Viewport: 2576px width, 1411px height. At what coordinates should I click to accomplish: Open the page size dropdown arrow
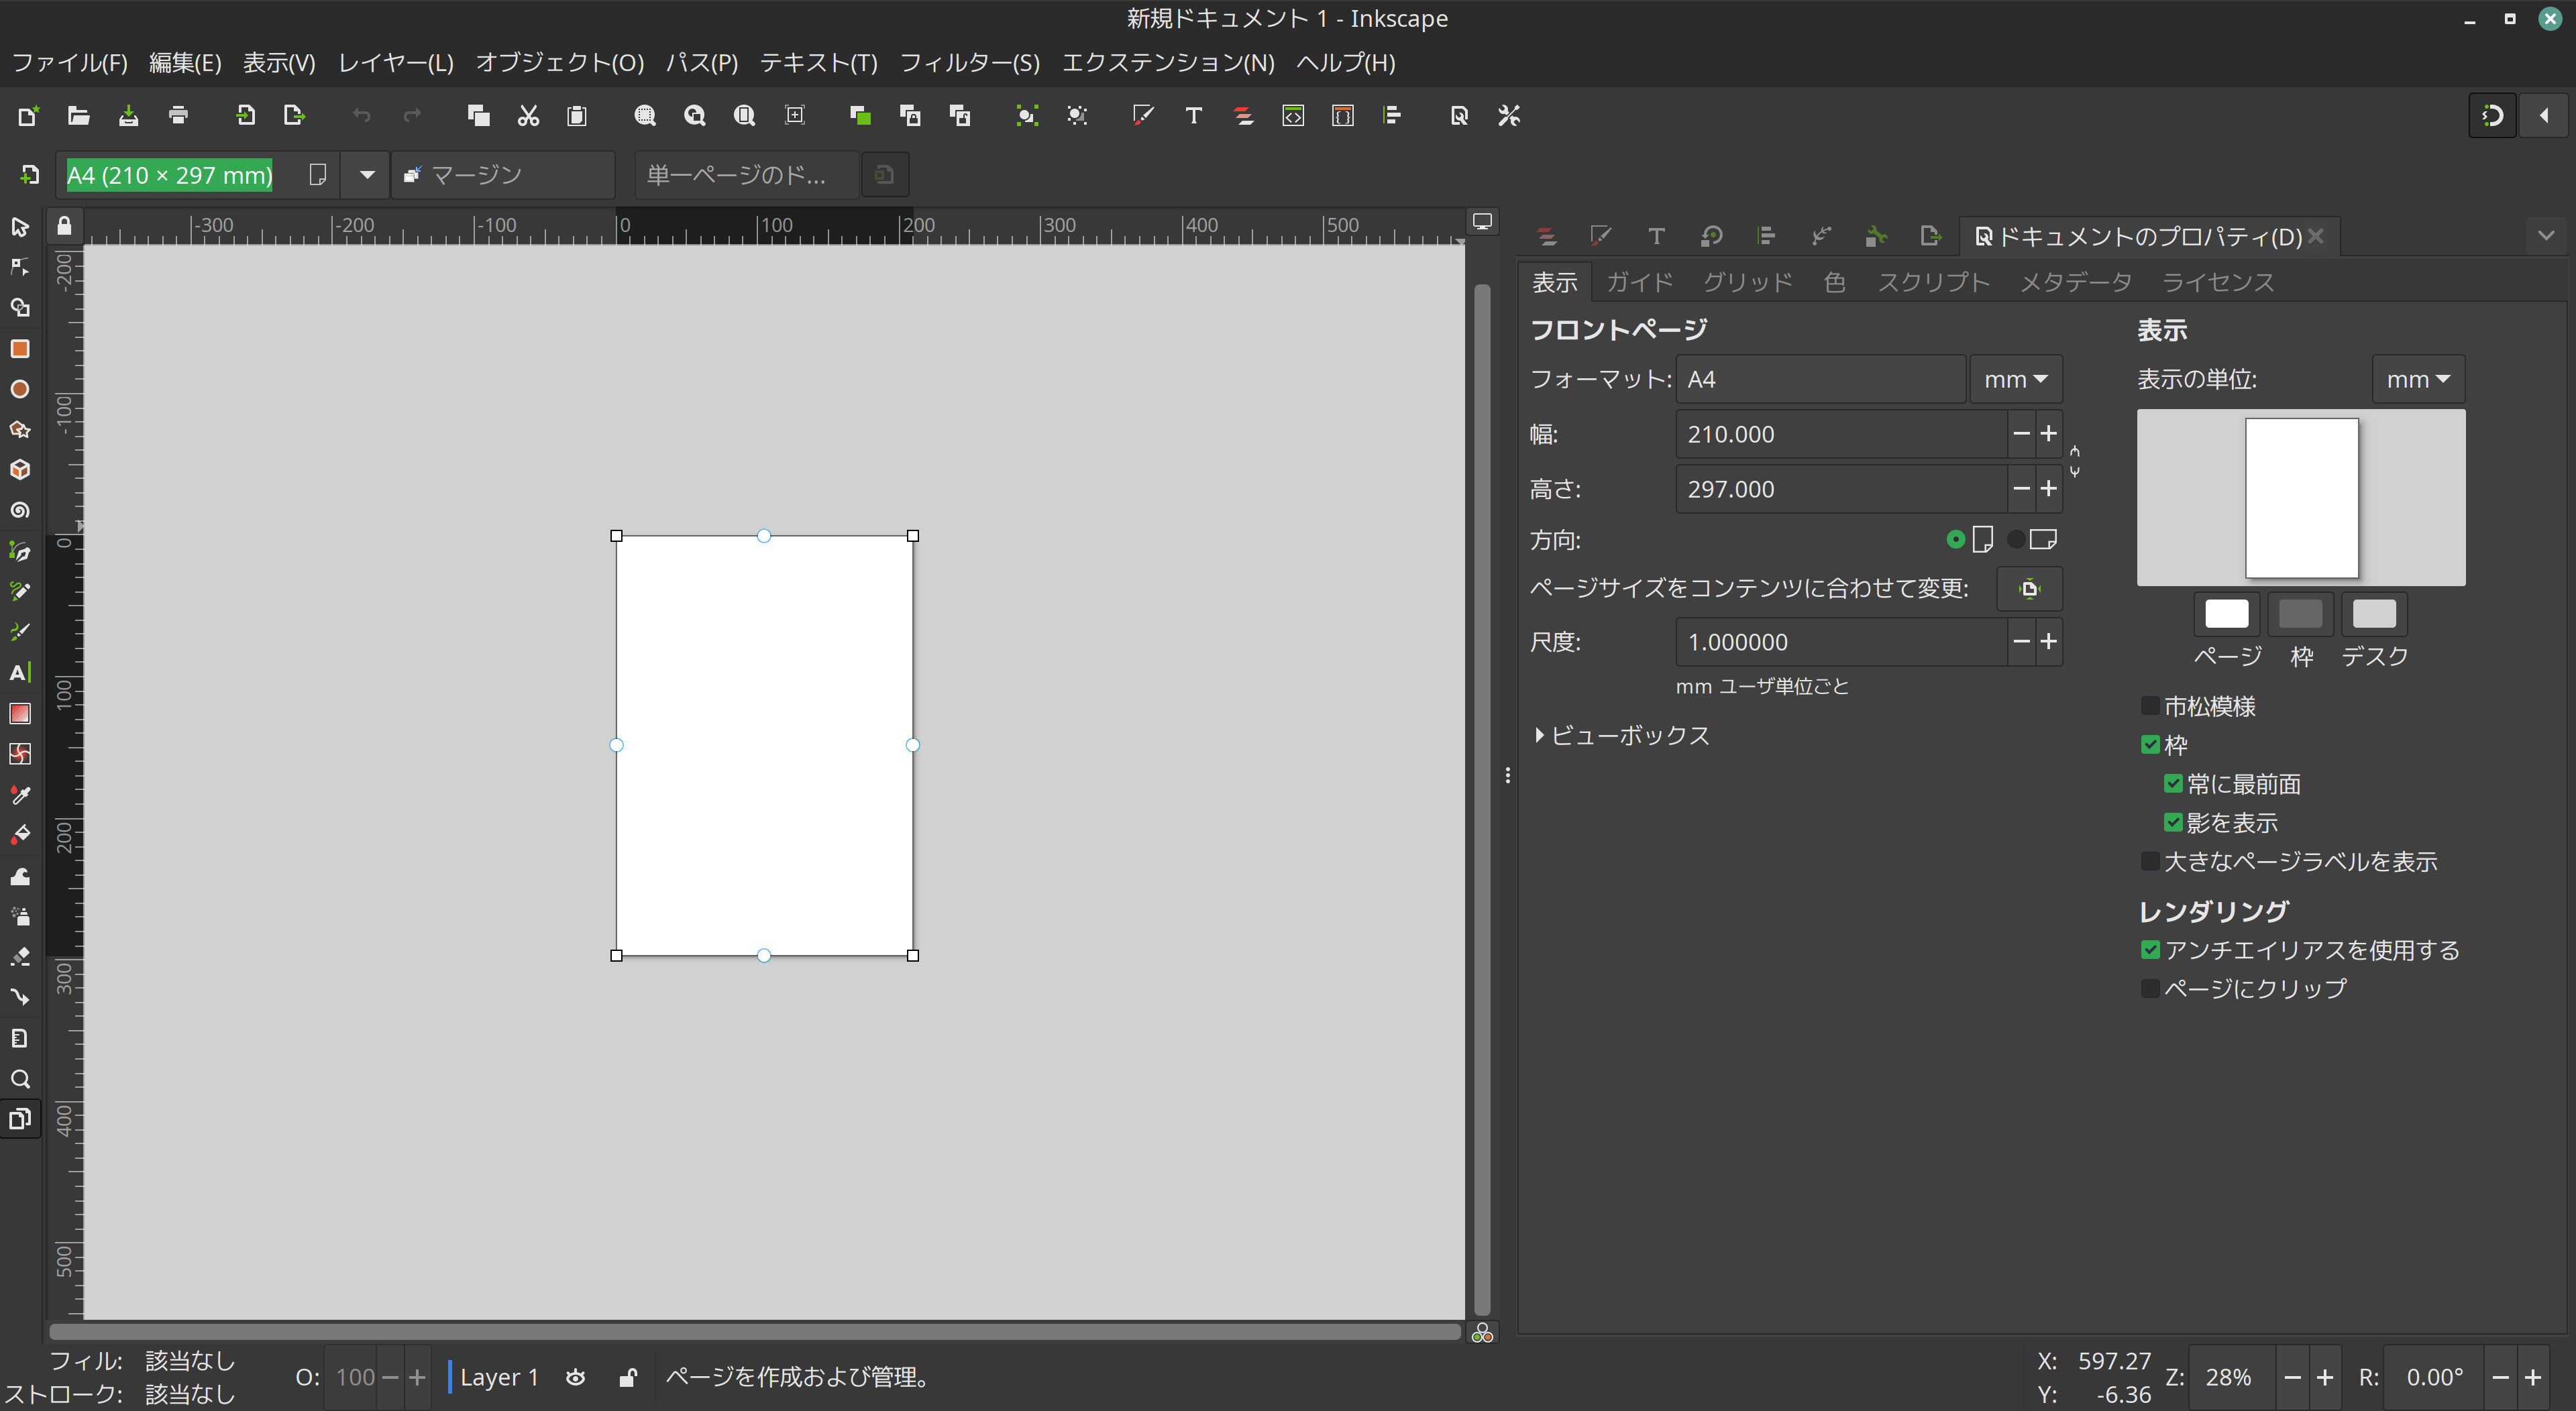(365, 174)
